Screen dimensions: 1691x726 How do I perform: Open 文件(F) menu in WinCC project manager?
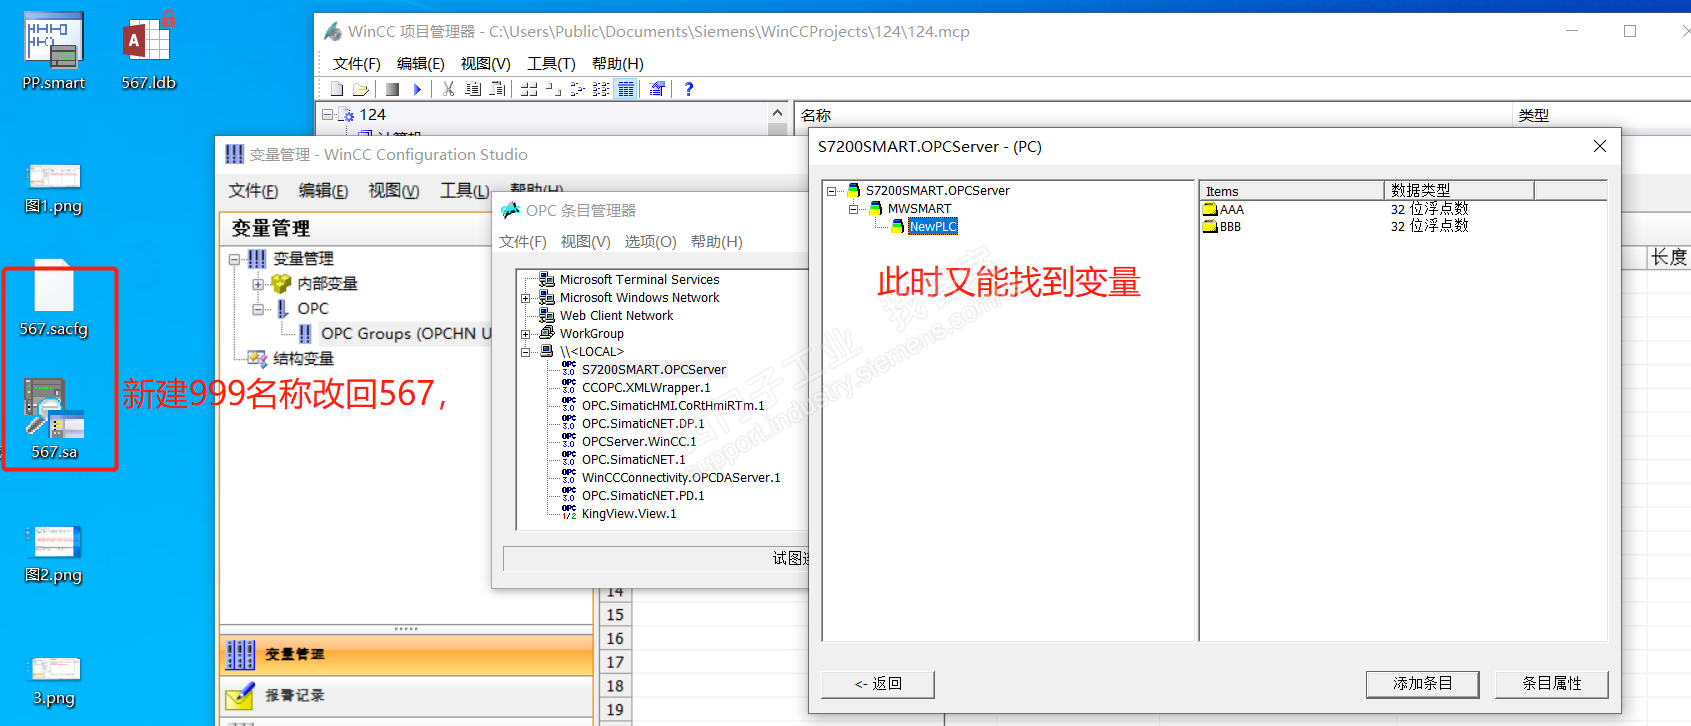(x=357, y=63)
